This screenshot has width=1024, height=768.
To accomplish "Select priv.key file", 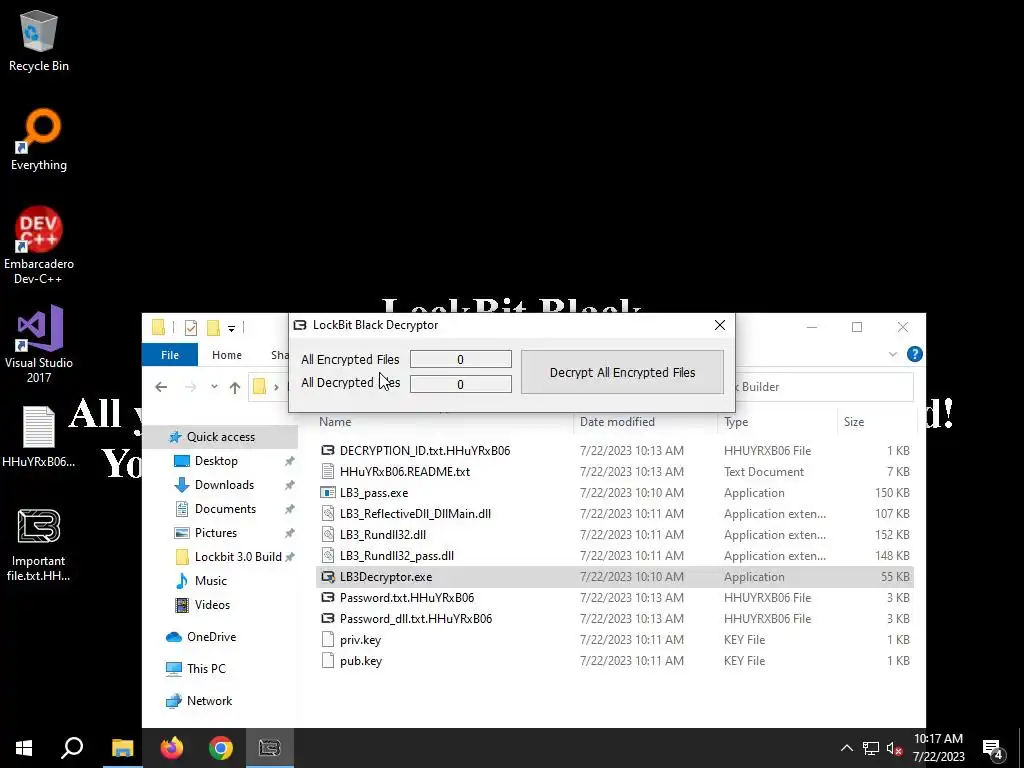I will [x=360, y=639].
